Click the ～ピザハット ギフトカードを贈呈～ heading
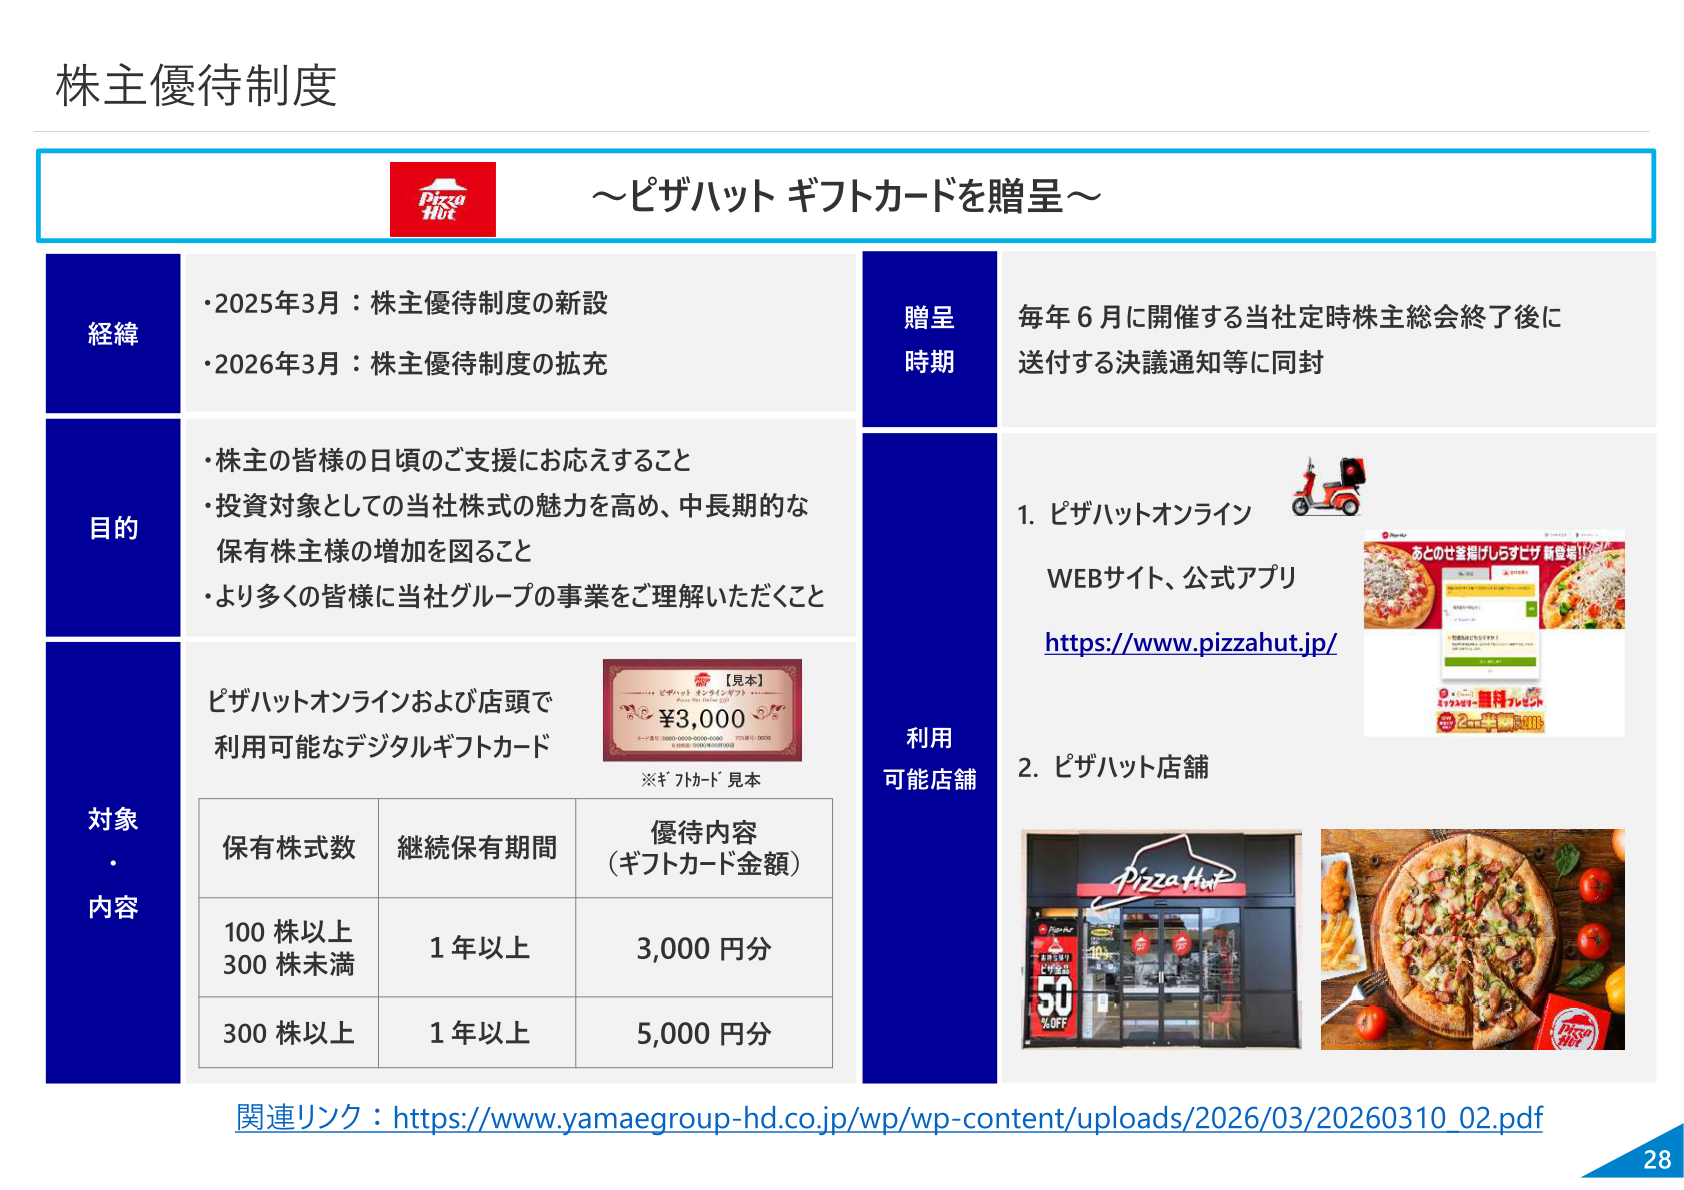This screenshot has height=1190, width=1684. tap(845, 196)
